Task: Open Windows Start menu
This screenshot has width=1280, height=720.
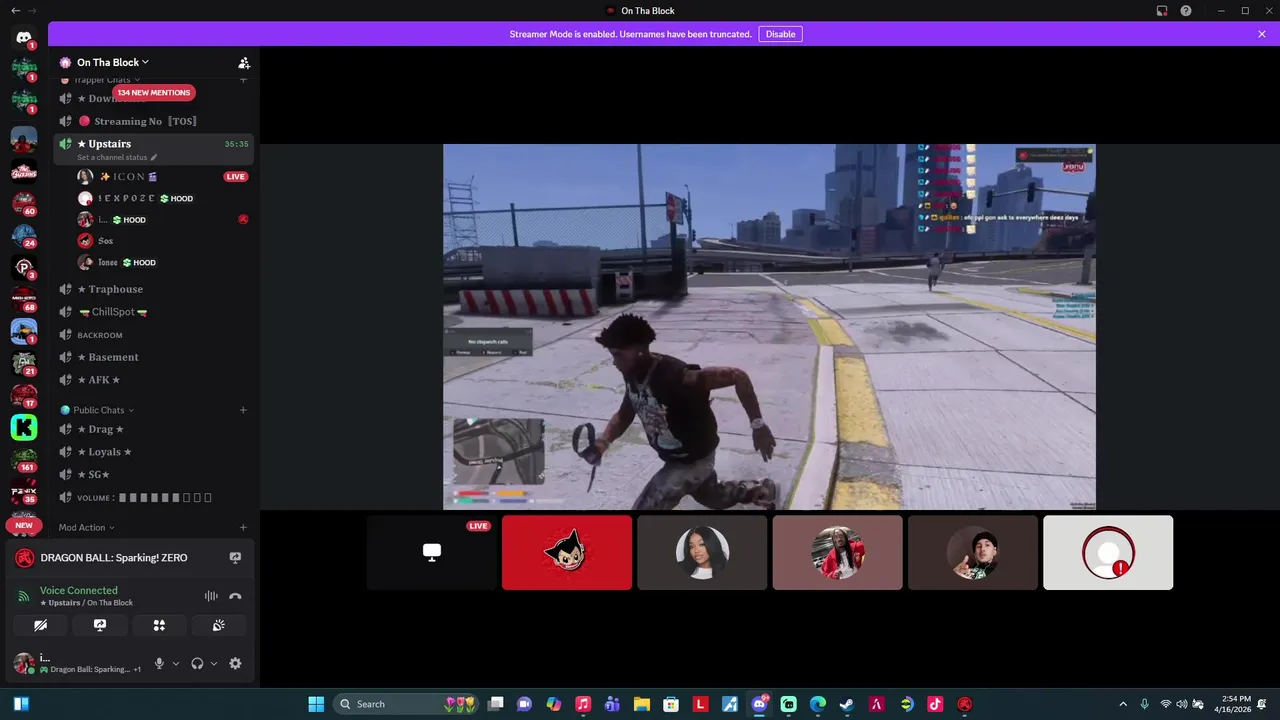Action: point(316,704)
